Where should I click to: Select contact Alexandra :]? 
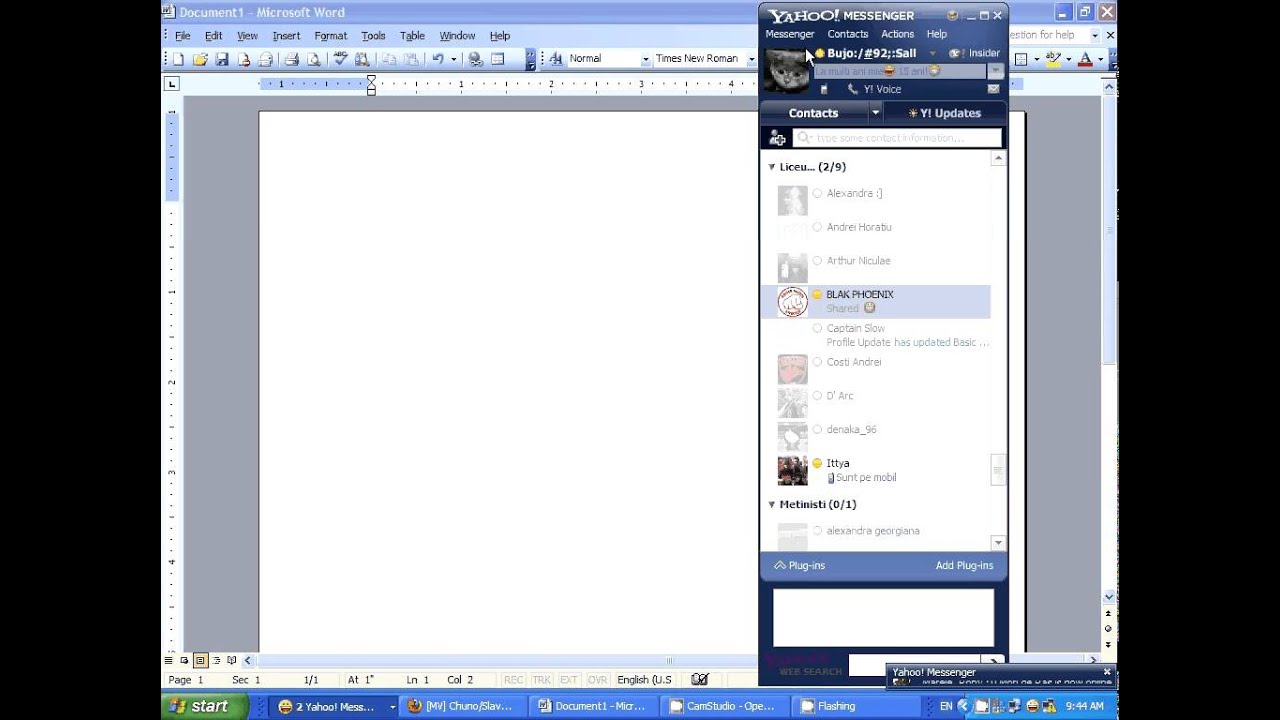pos(876,200)
